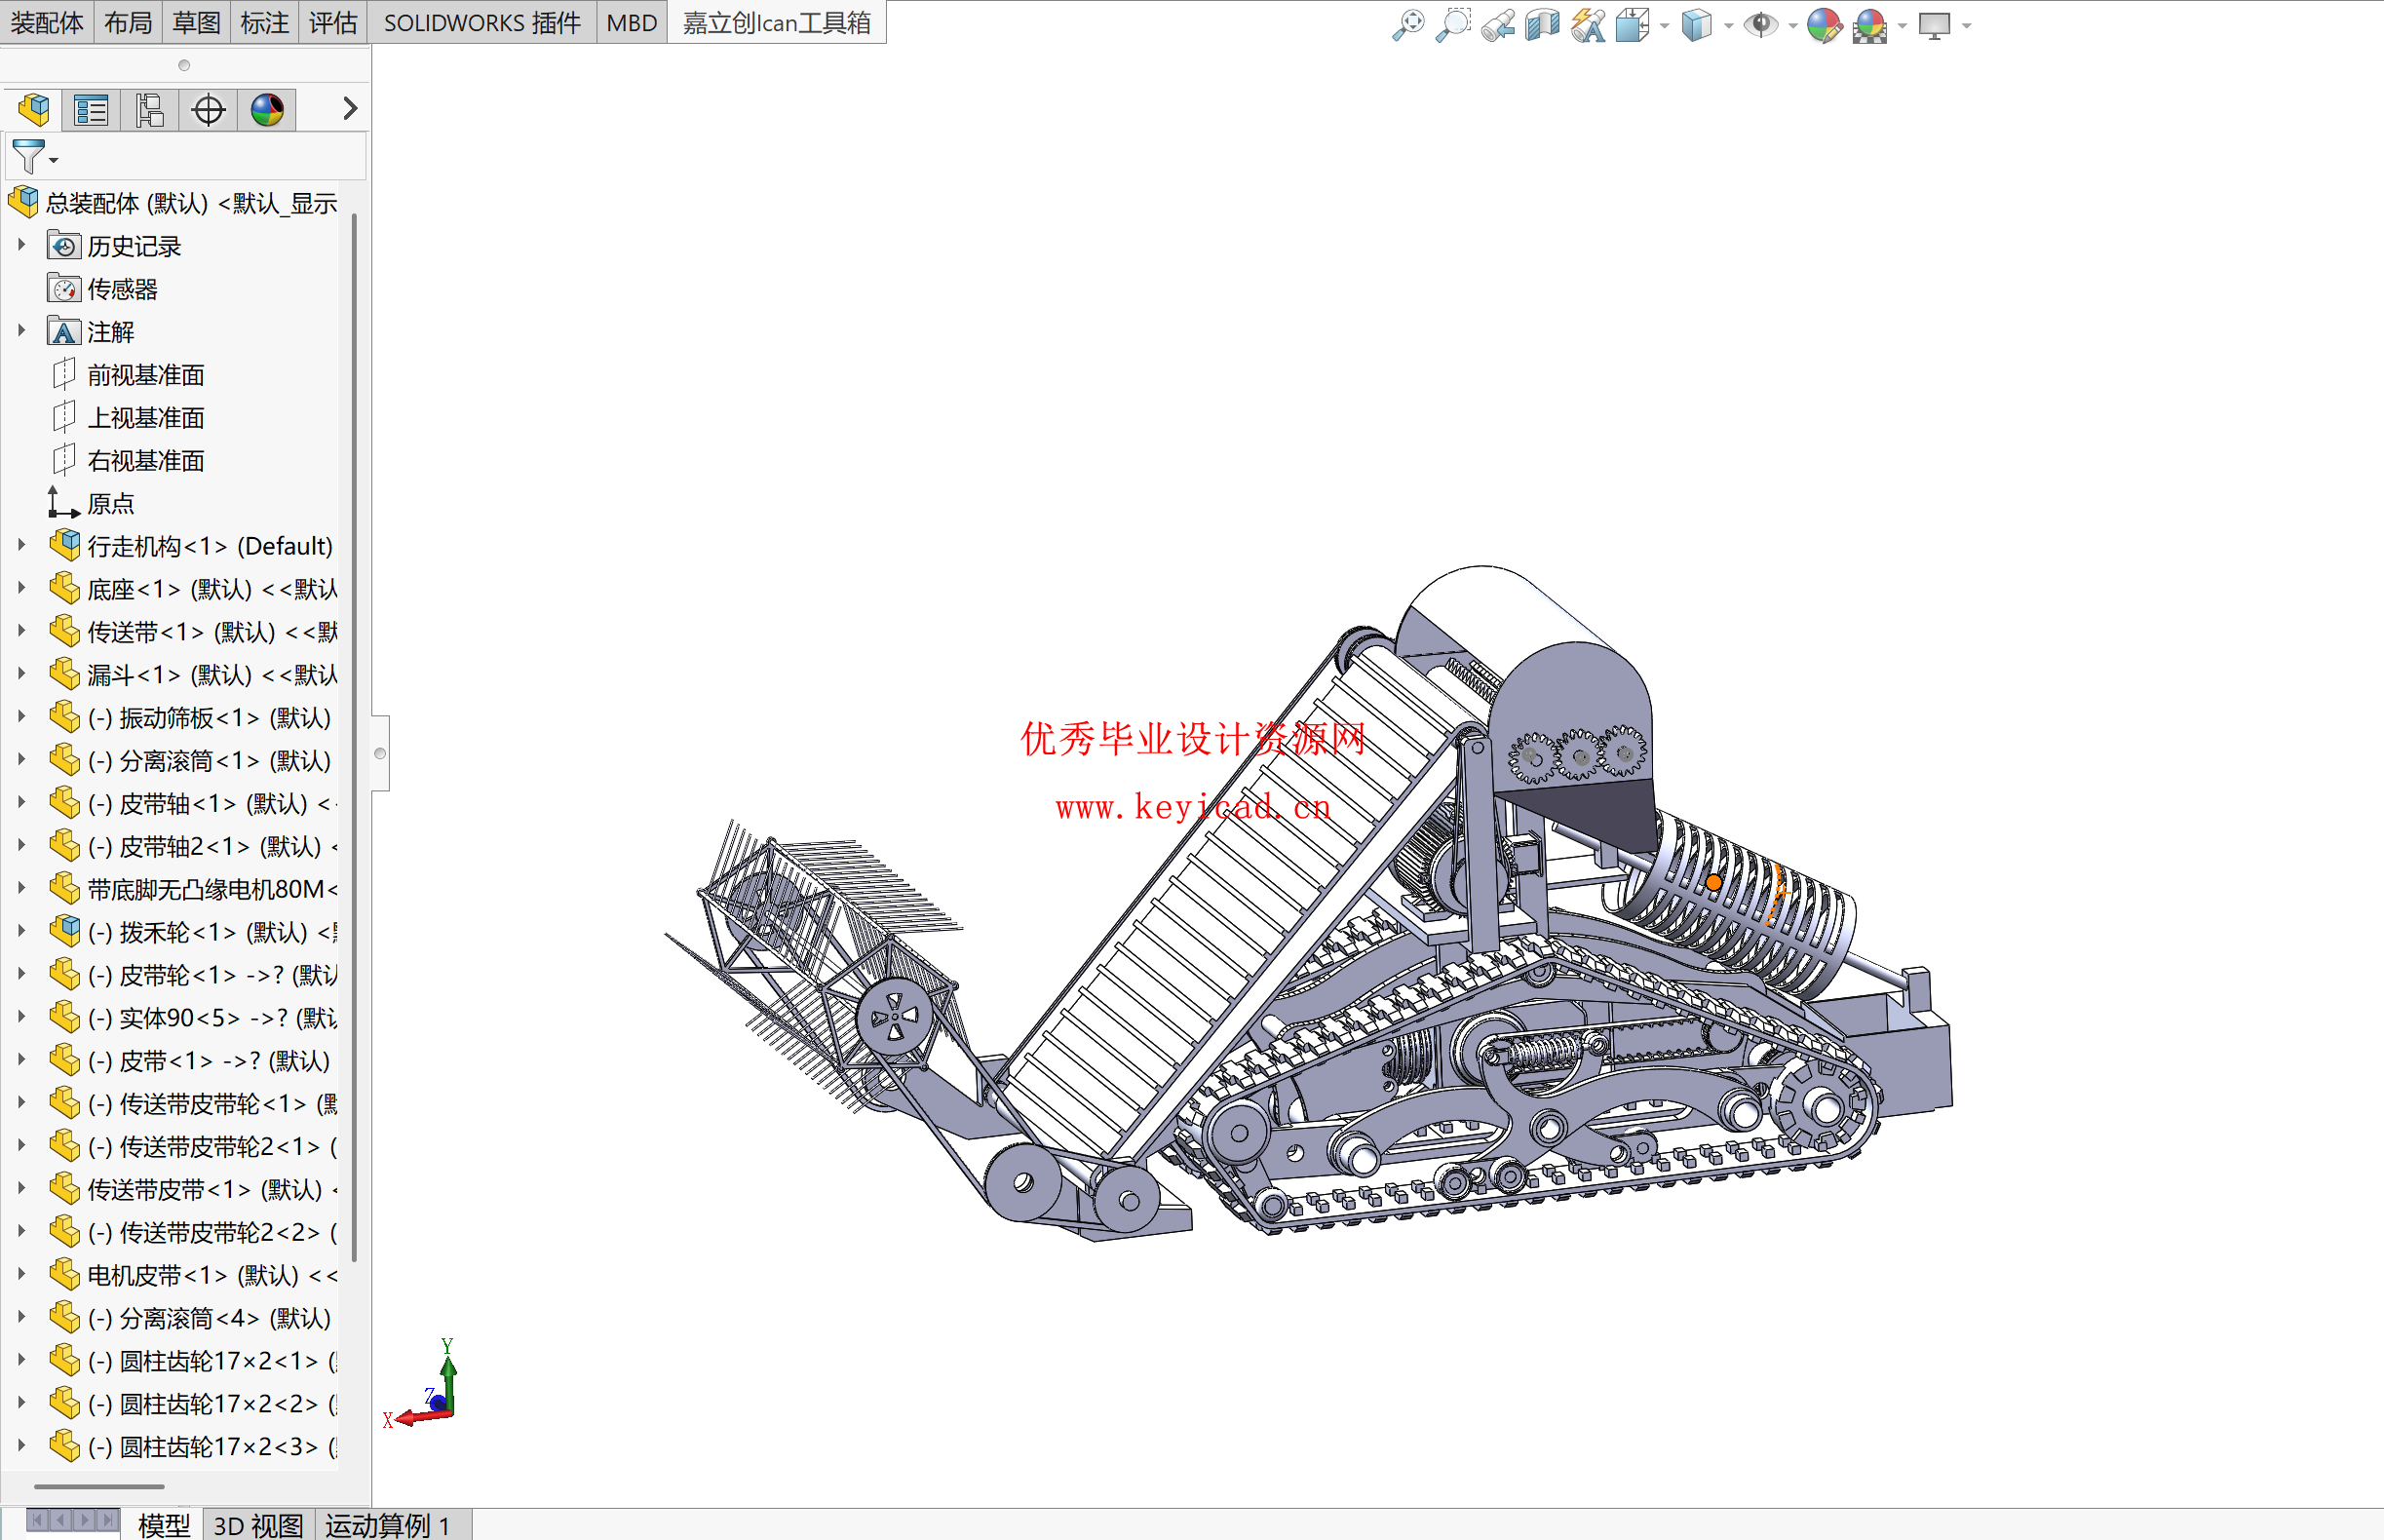This screenshot has width=2384, height=1540.
Task: Open the DisplayManager tab
Action: (267, 109)
